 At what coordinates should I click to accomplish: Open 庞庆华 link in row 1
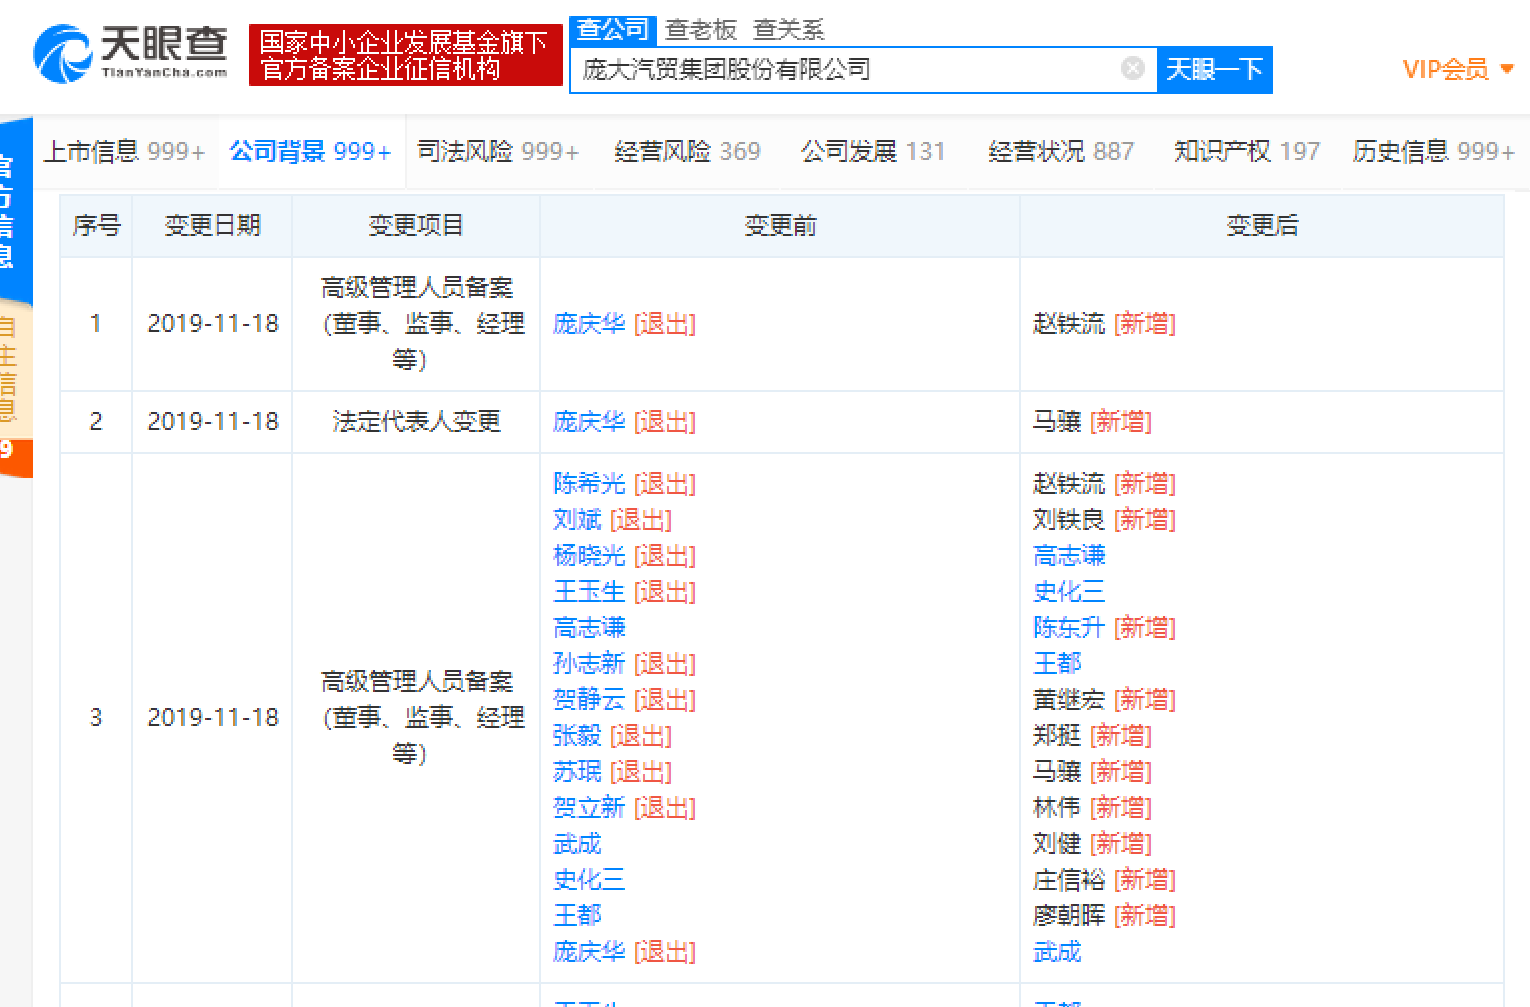[x=589, y=324]
